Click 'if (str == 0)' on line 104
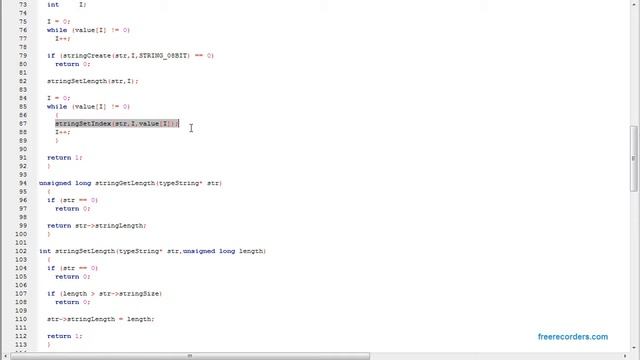 pyautogui.click(x=73, y=268)
